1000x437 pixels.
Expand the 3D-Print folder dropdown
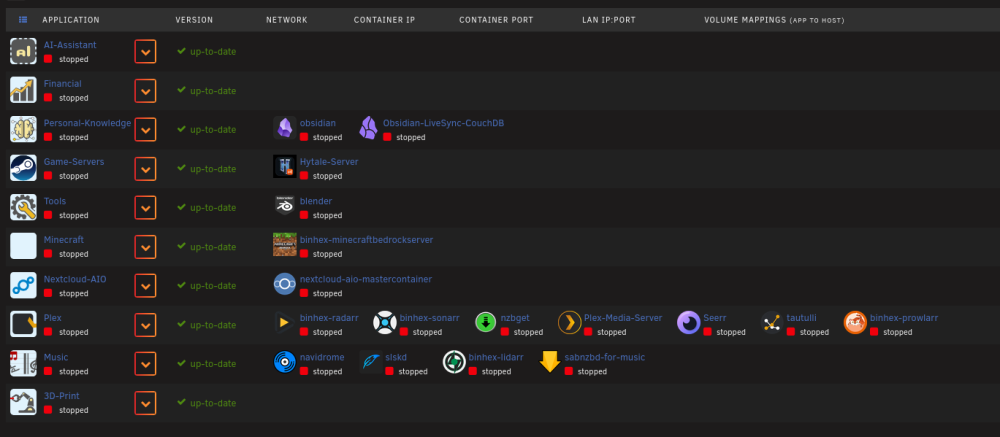(x=145, y=403)
